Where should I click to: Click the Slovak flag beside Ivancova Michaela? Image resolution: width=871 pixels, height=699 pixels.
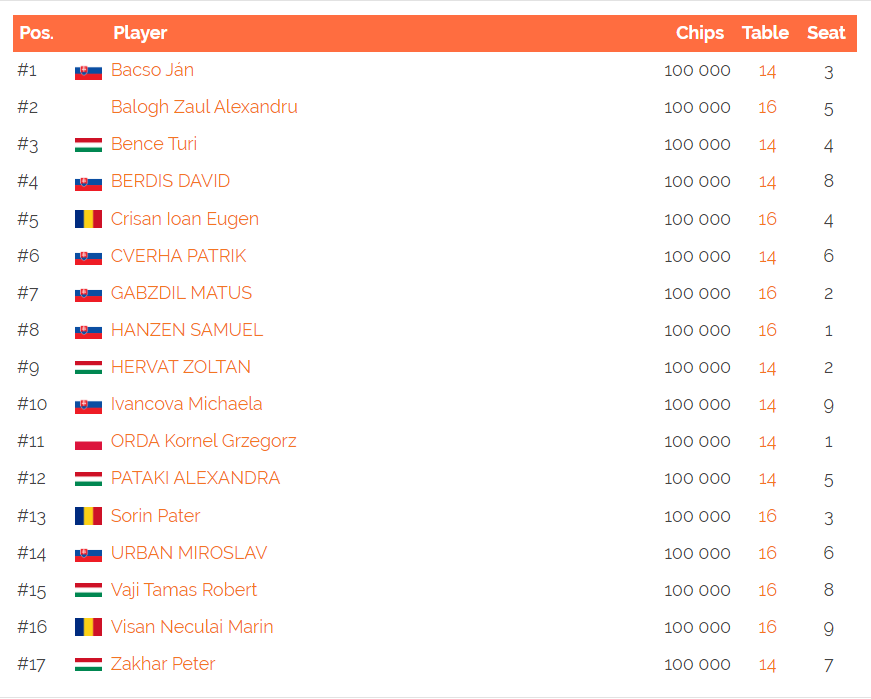(x=88, y=406)
